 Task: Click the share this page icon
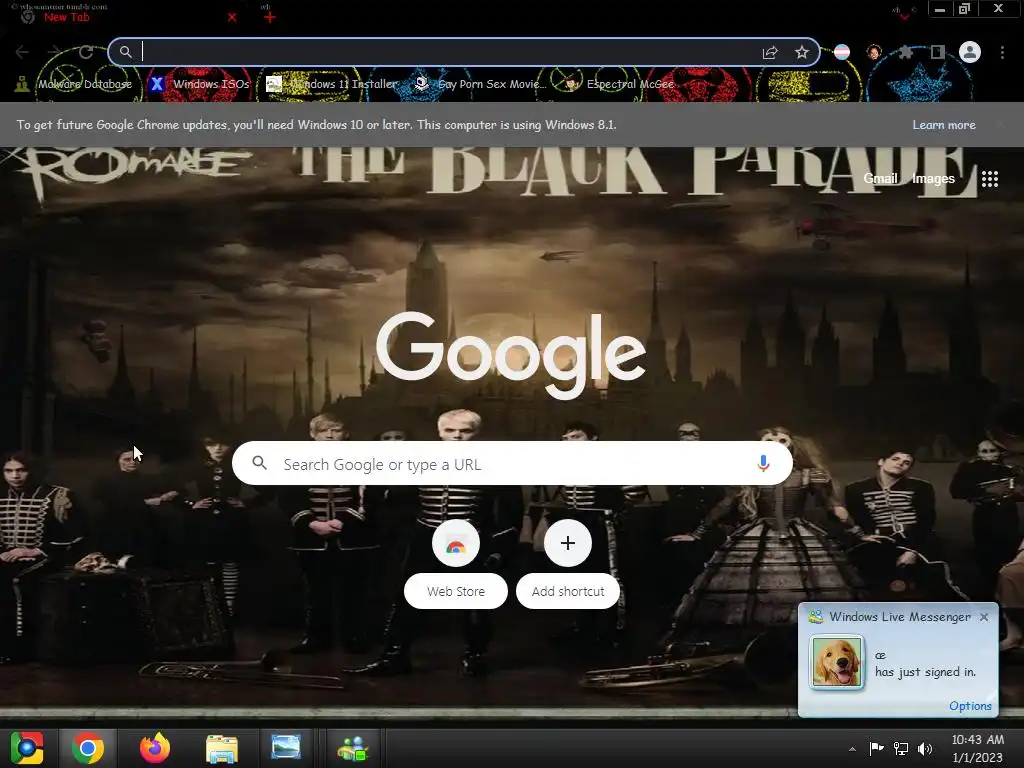click(x=770, y=52)
